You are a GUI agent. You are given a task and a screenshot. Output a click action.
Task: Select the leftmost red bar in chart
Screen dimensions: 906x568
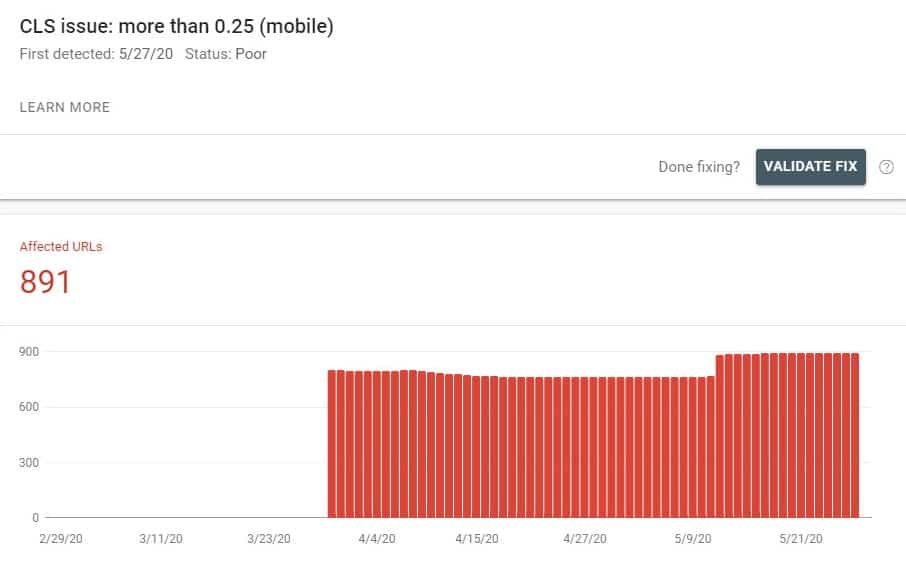tap(332, 444)
